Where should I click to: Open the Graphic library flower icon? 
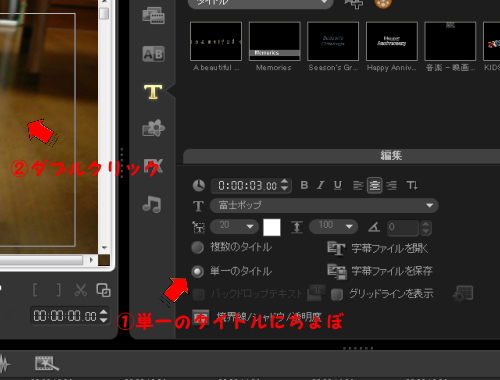click(x=153, y=128)
